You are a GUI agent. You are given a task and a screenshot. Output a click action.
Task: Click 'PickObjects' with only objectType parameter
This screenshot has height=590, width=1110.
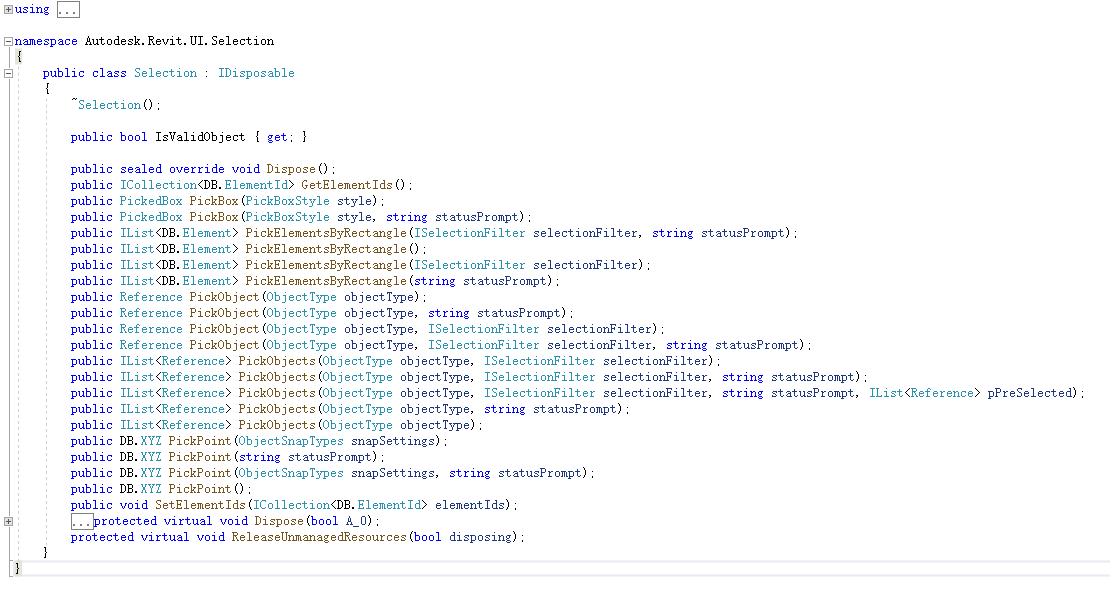tap(277, 425)
